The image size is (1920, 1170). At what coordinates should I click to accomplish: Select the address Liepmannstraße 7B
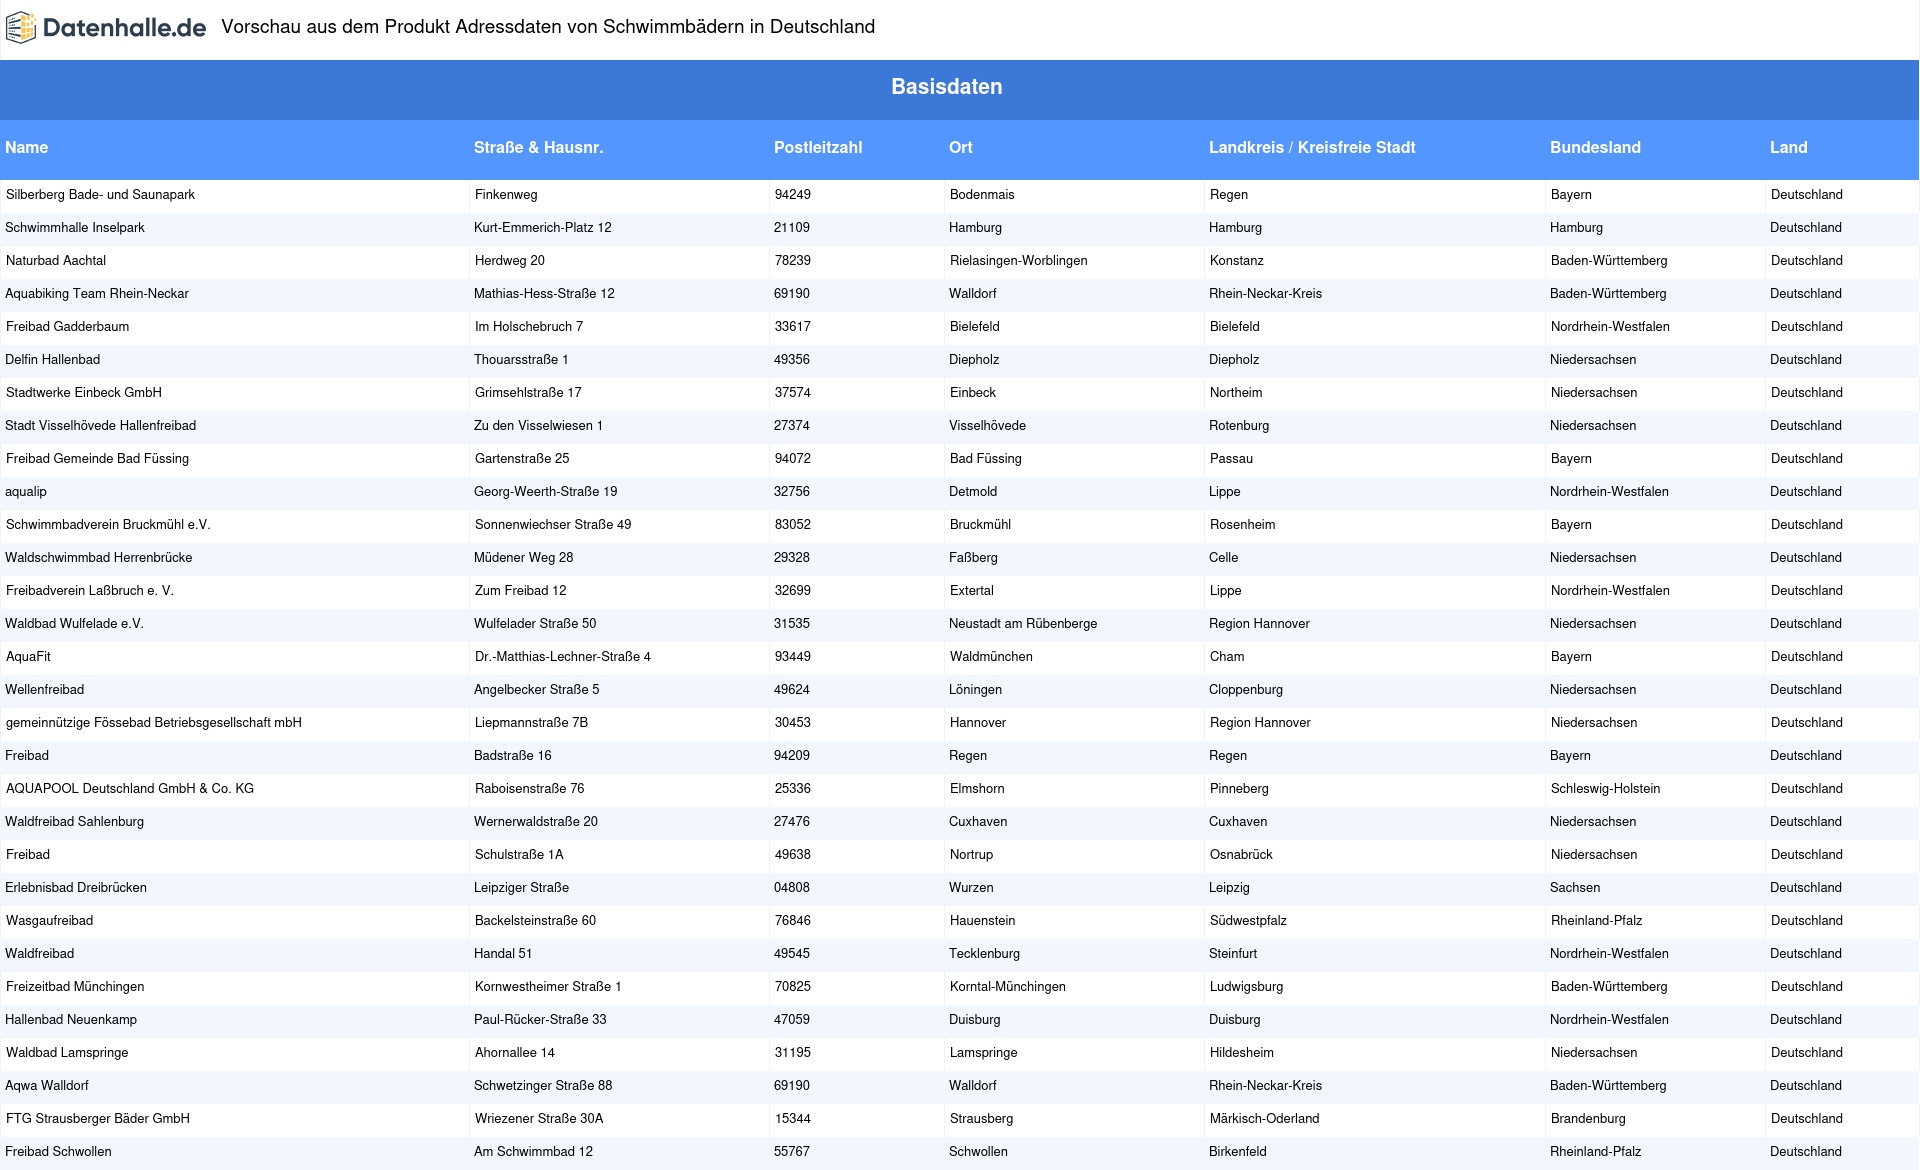pyautogui.click(x=531, y=723)
